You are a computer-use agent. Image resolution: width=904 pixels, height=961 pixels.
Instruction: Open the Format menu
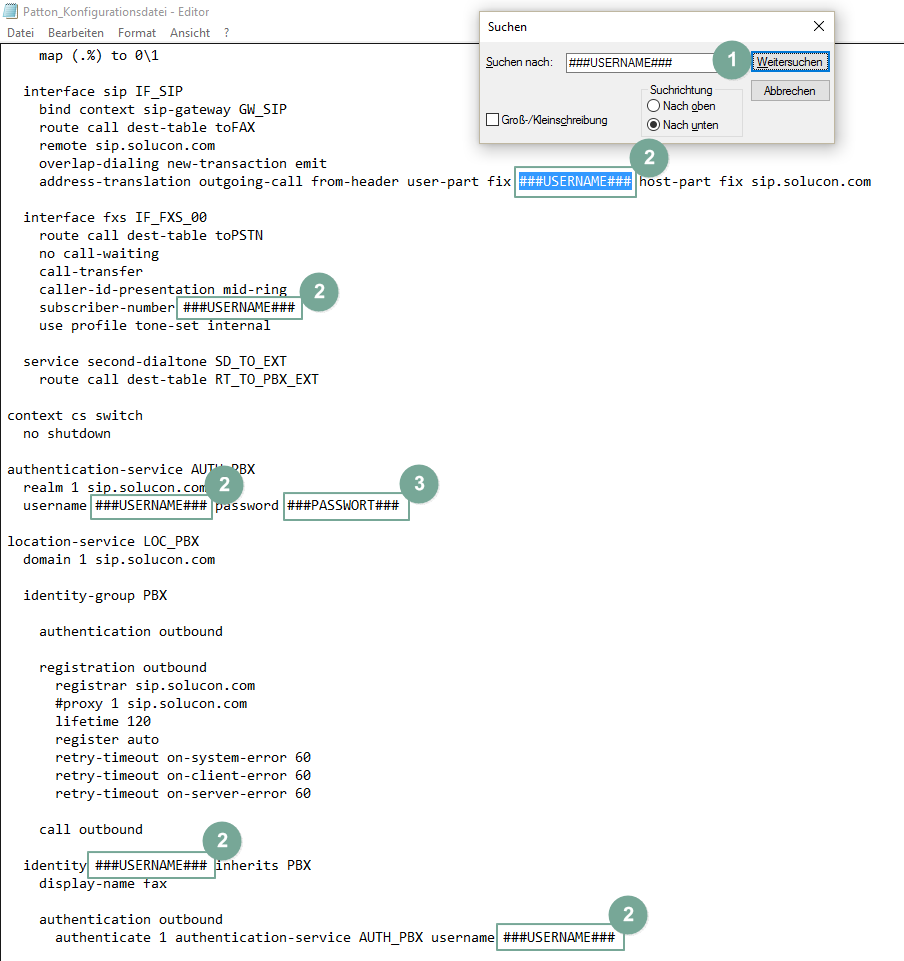(137, 33)
